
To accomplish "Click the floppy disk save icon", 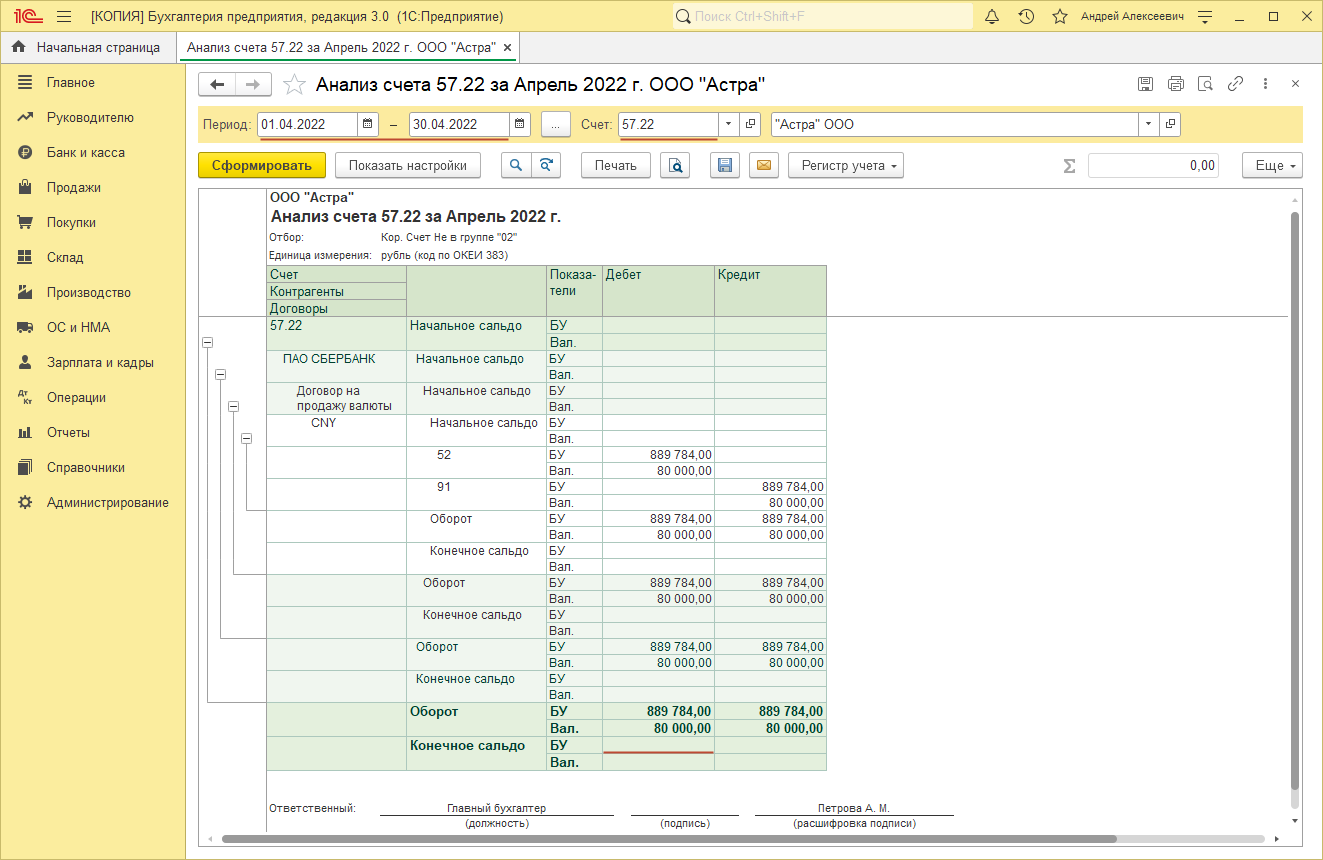I will coord(725,166).
